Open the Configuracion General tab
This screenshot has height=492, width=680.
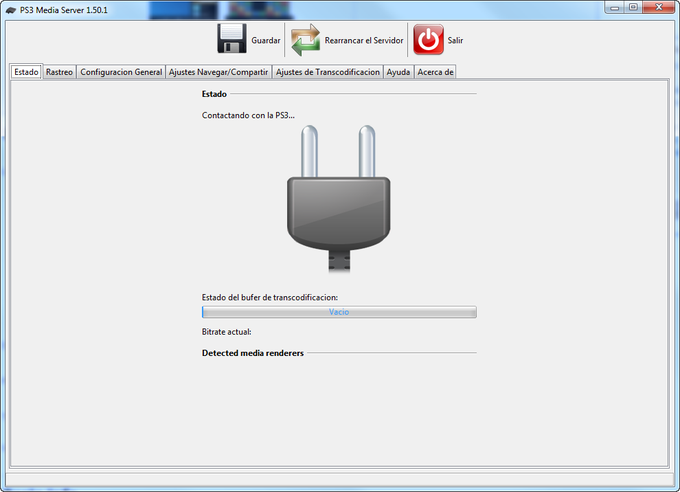(x=121, y=72)
